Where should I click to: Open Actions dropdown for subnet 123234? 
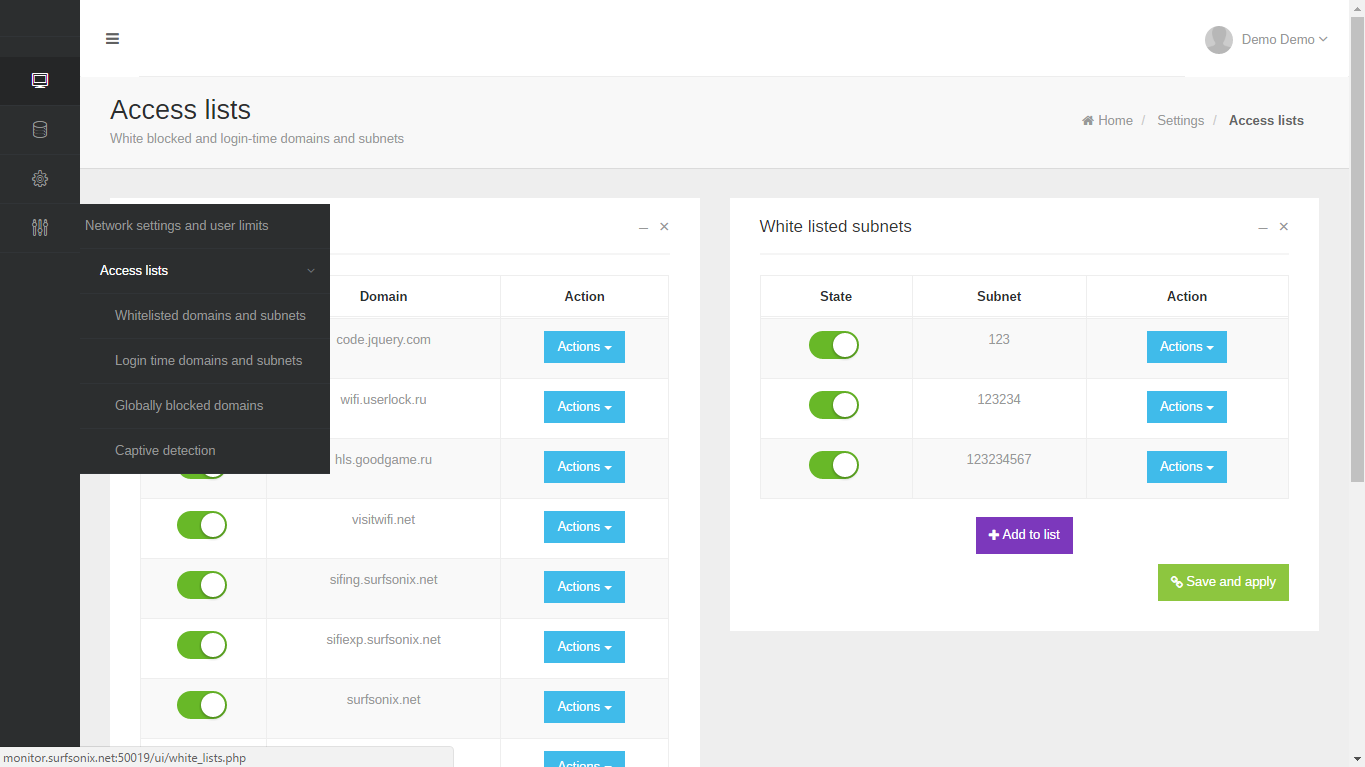coord(1187,407)
